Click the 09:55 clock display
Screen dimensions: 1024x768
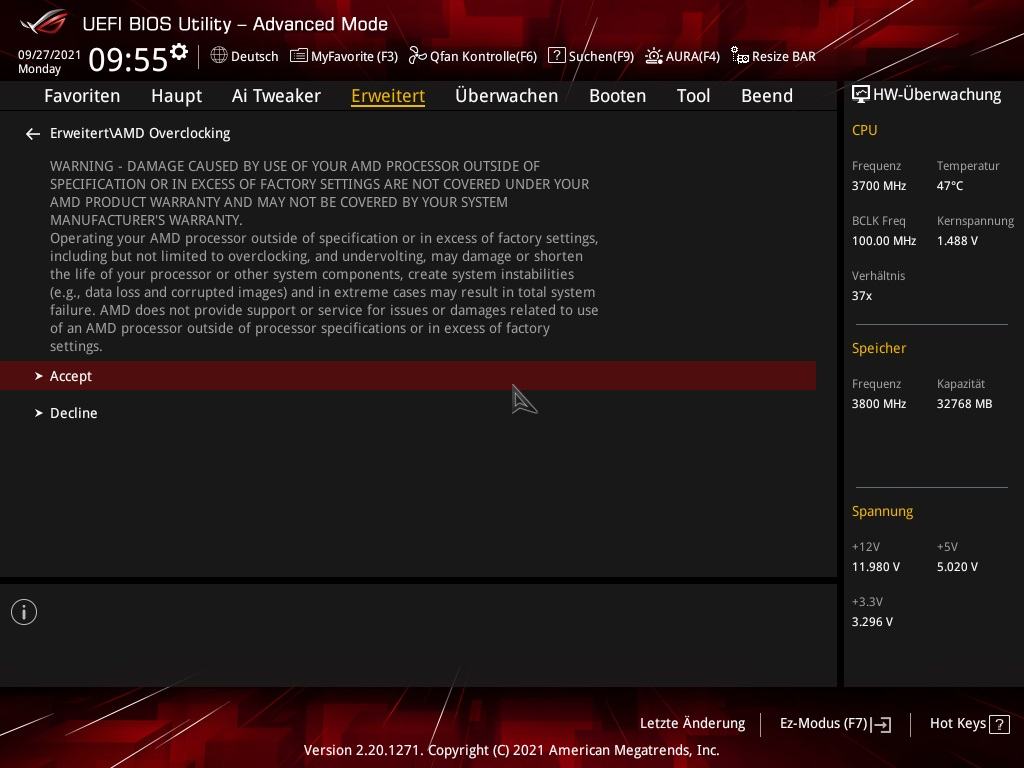point(128,59)
